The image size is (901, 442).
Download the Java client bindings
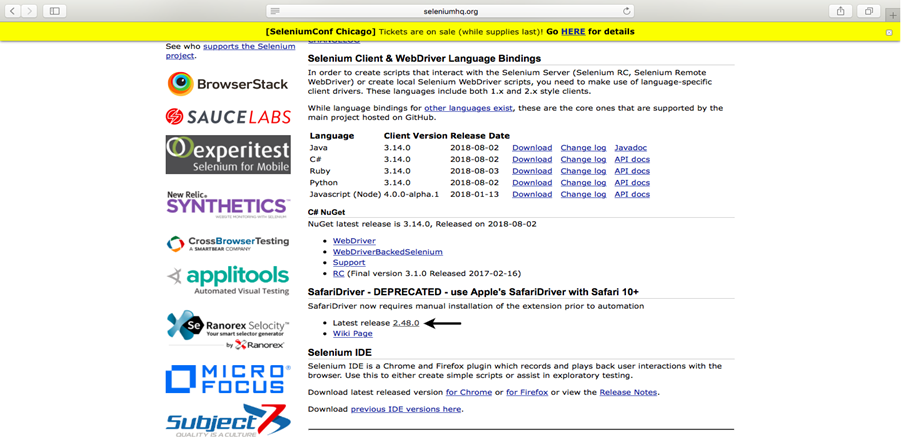532,148
